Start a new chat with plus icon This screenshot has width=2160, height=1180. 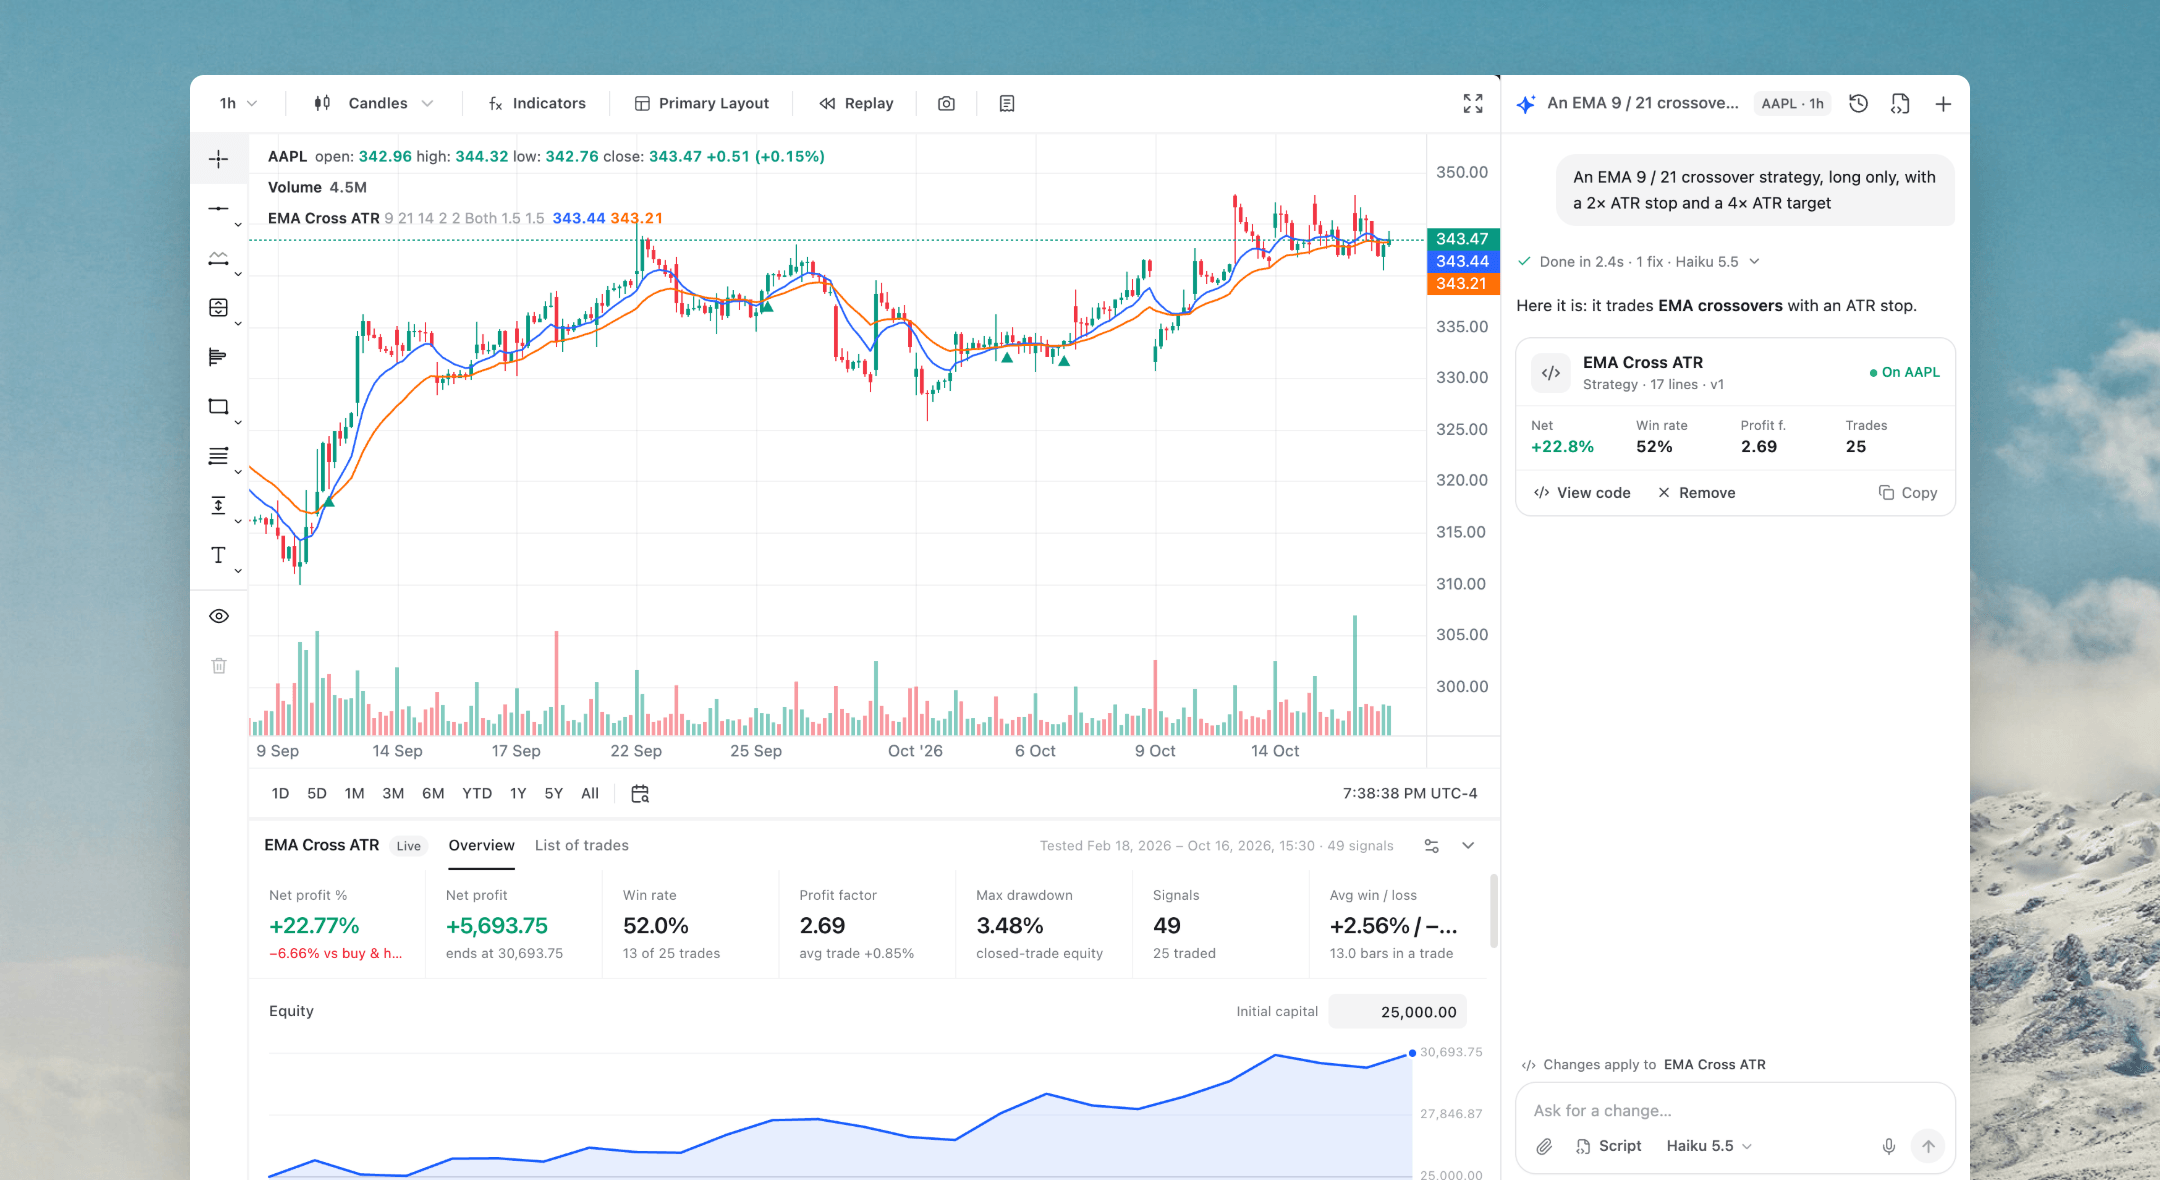pyautogui.click(x=1943, y=103)
